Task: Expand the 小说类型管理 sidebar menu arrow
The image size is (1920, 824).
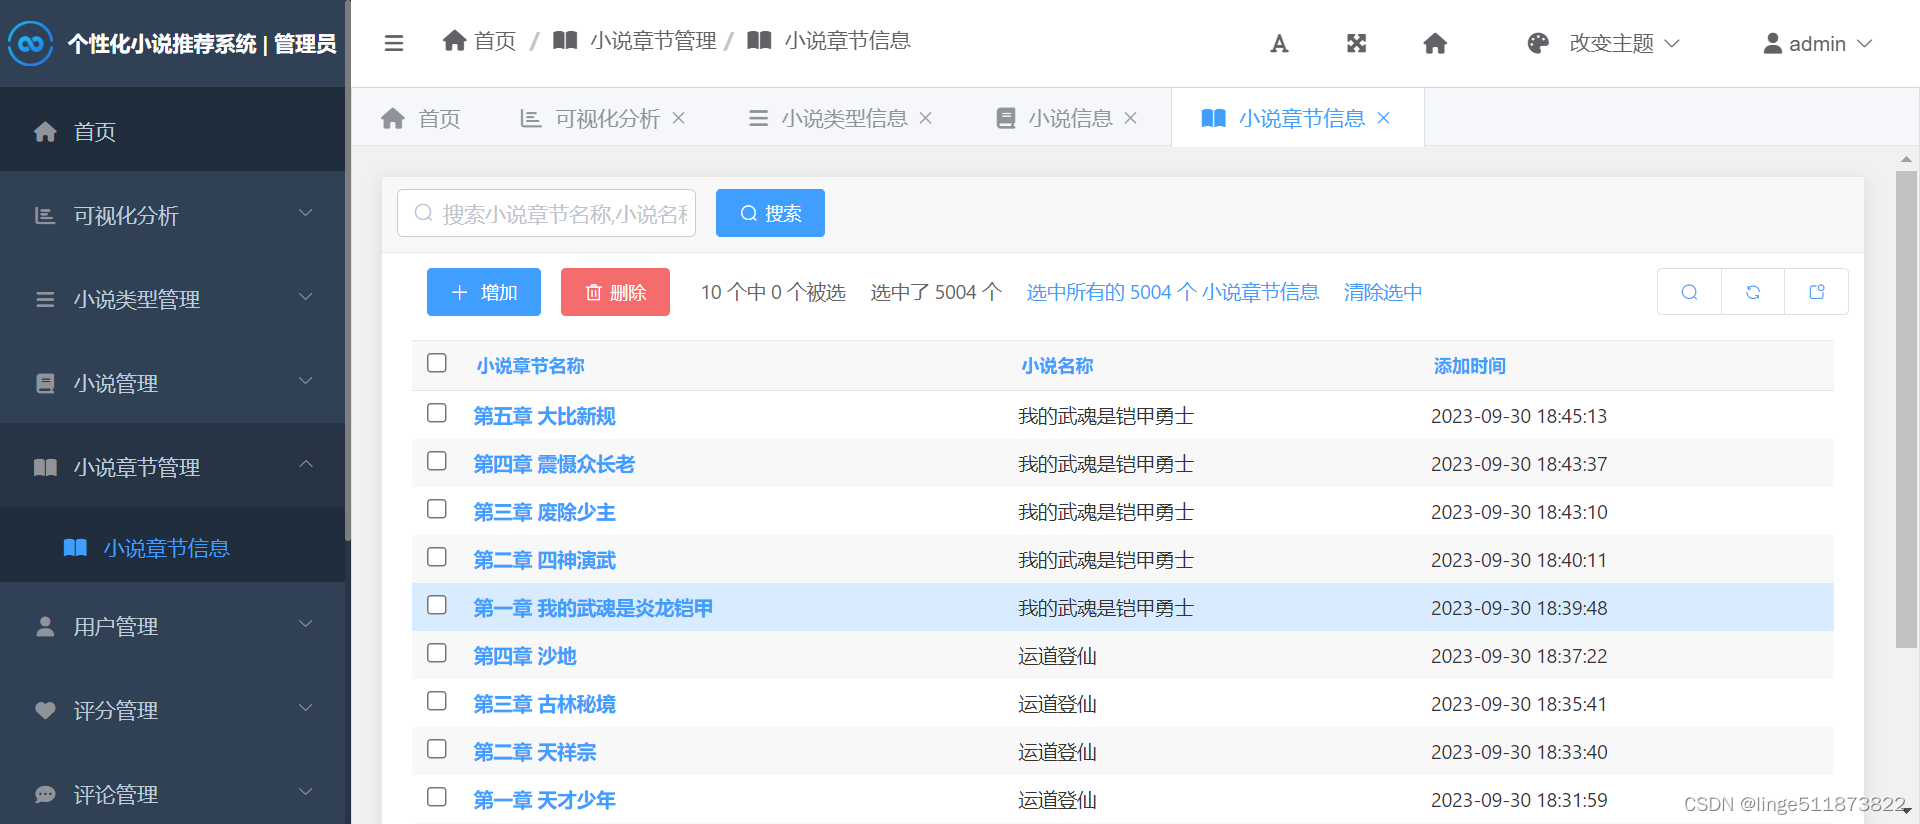Action: click(306, 297)
